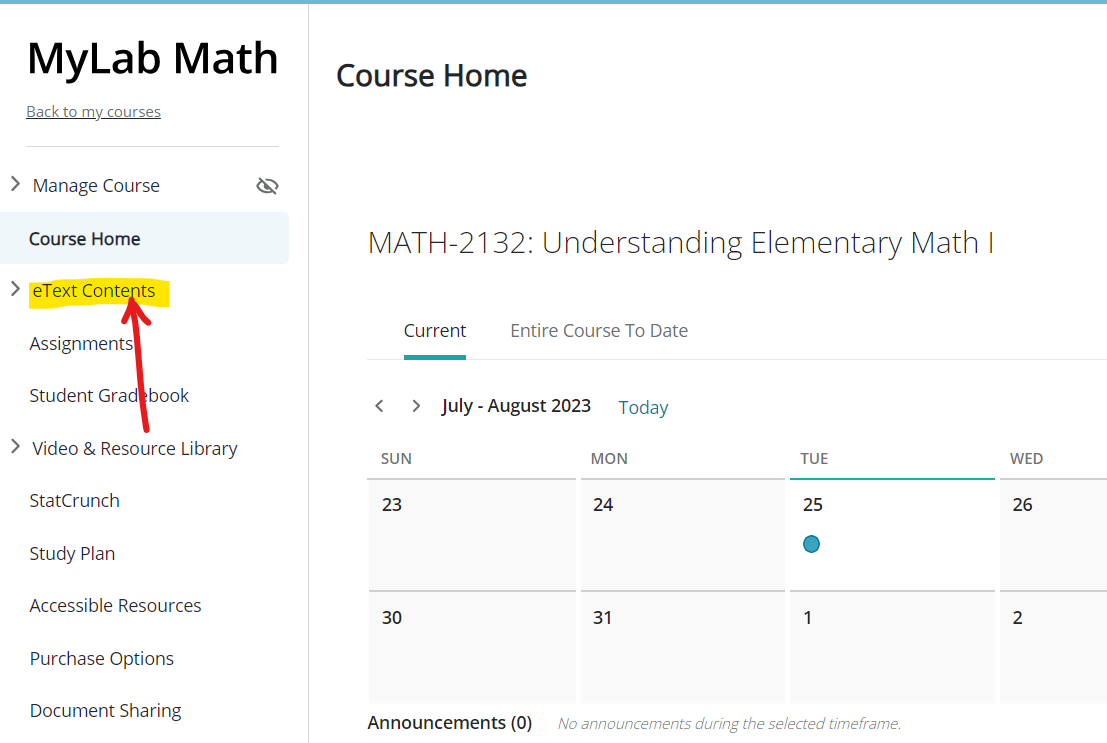Click the SUN column header
1107x743 pixels.
pyautogui.click(x=396, y=458)
